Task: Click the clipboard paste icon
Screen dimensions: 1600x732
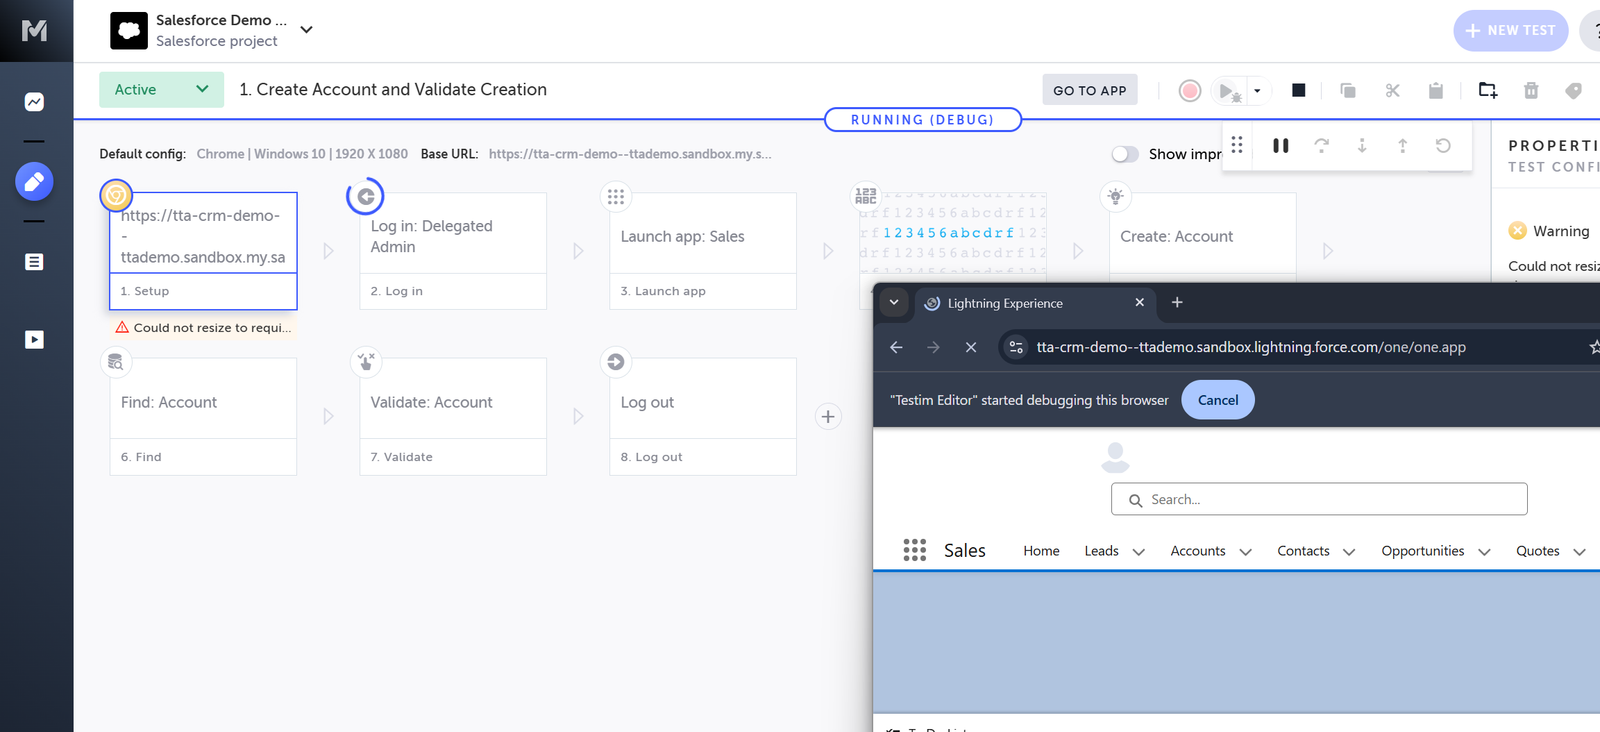Action: point(1436,91)
